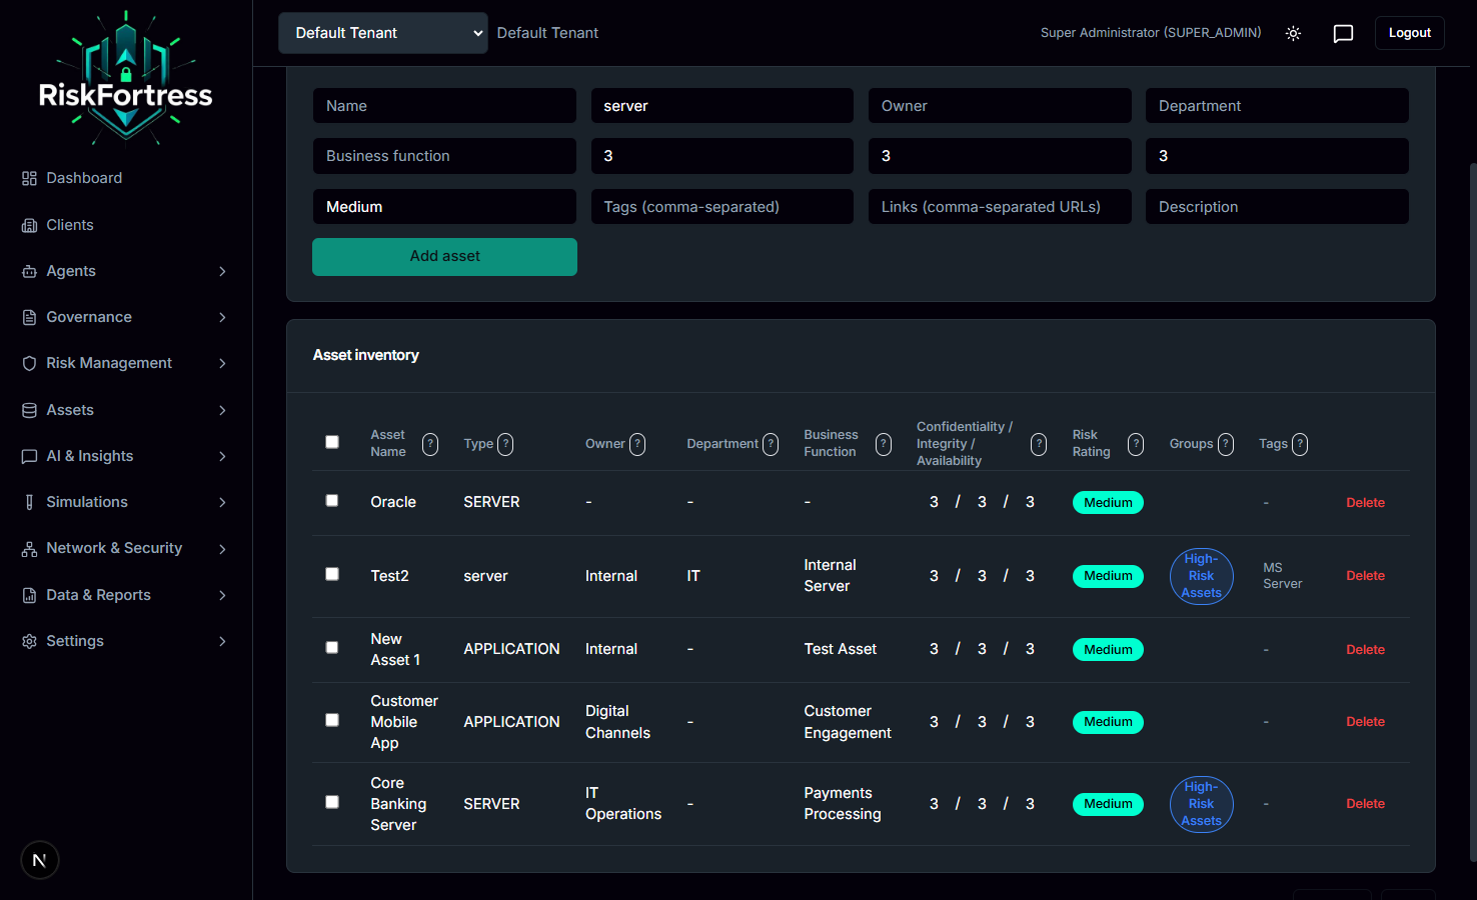
Task: Check the checkbox for the Oracle asset row
Action: 332,500
